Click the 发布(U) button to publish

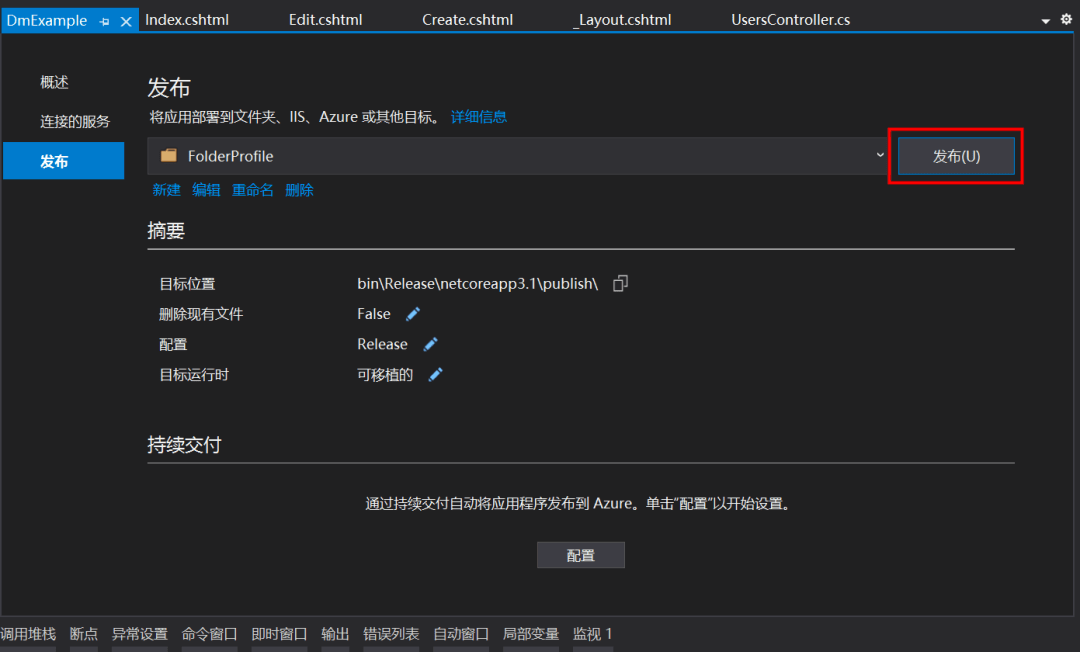pos(955,156)
